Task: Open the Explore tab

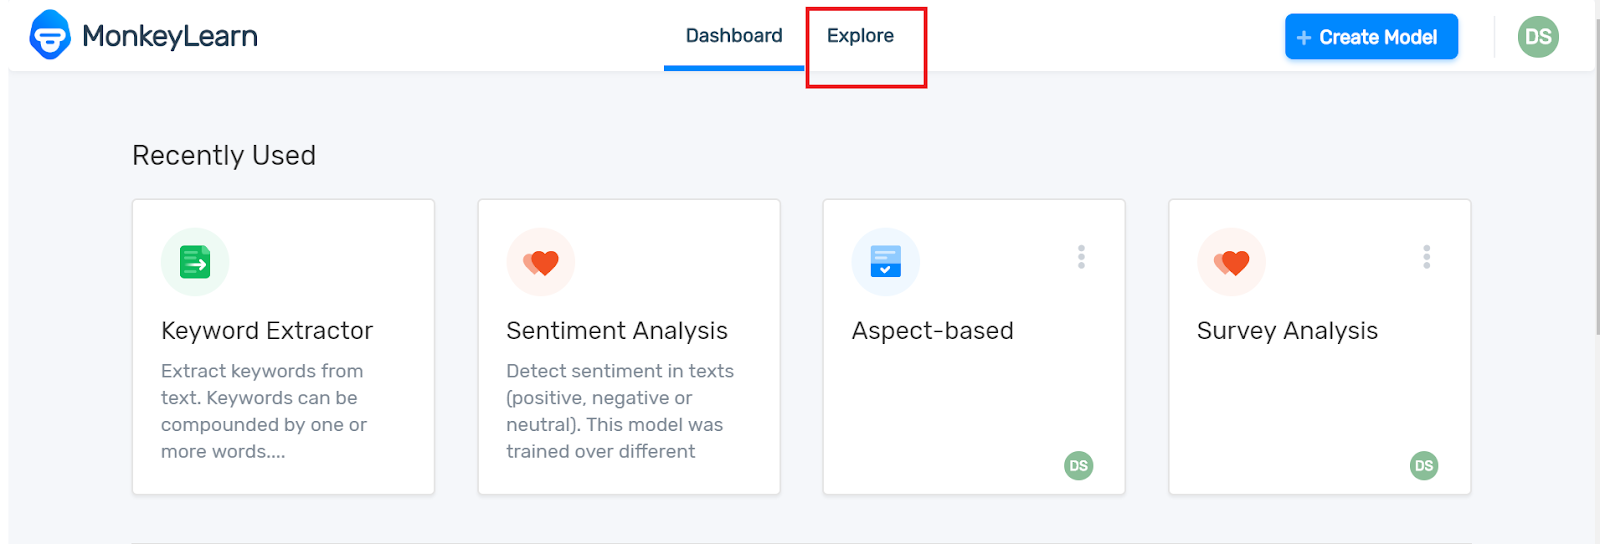Action: pyautogui.click(x=860, y=36)
